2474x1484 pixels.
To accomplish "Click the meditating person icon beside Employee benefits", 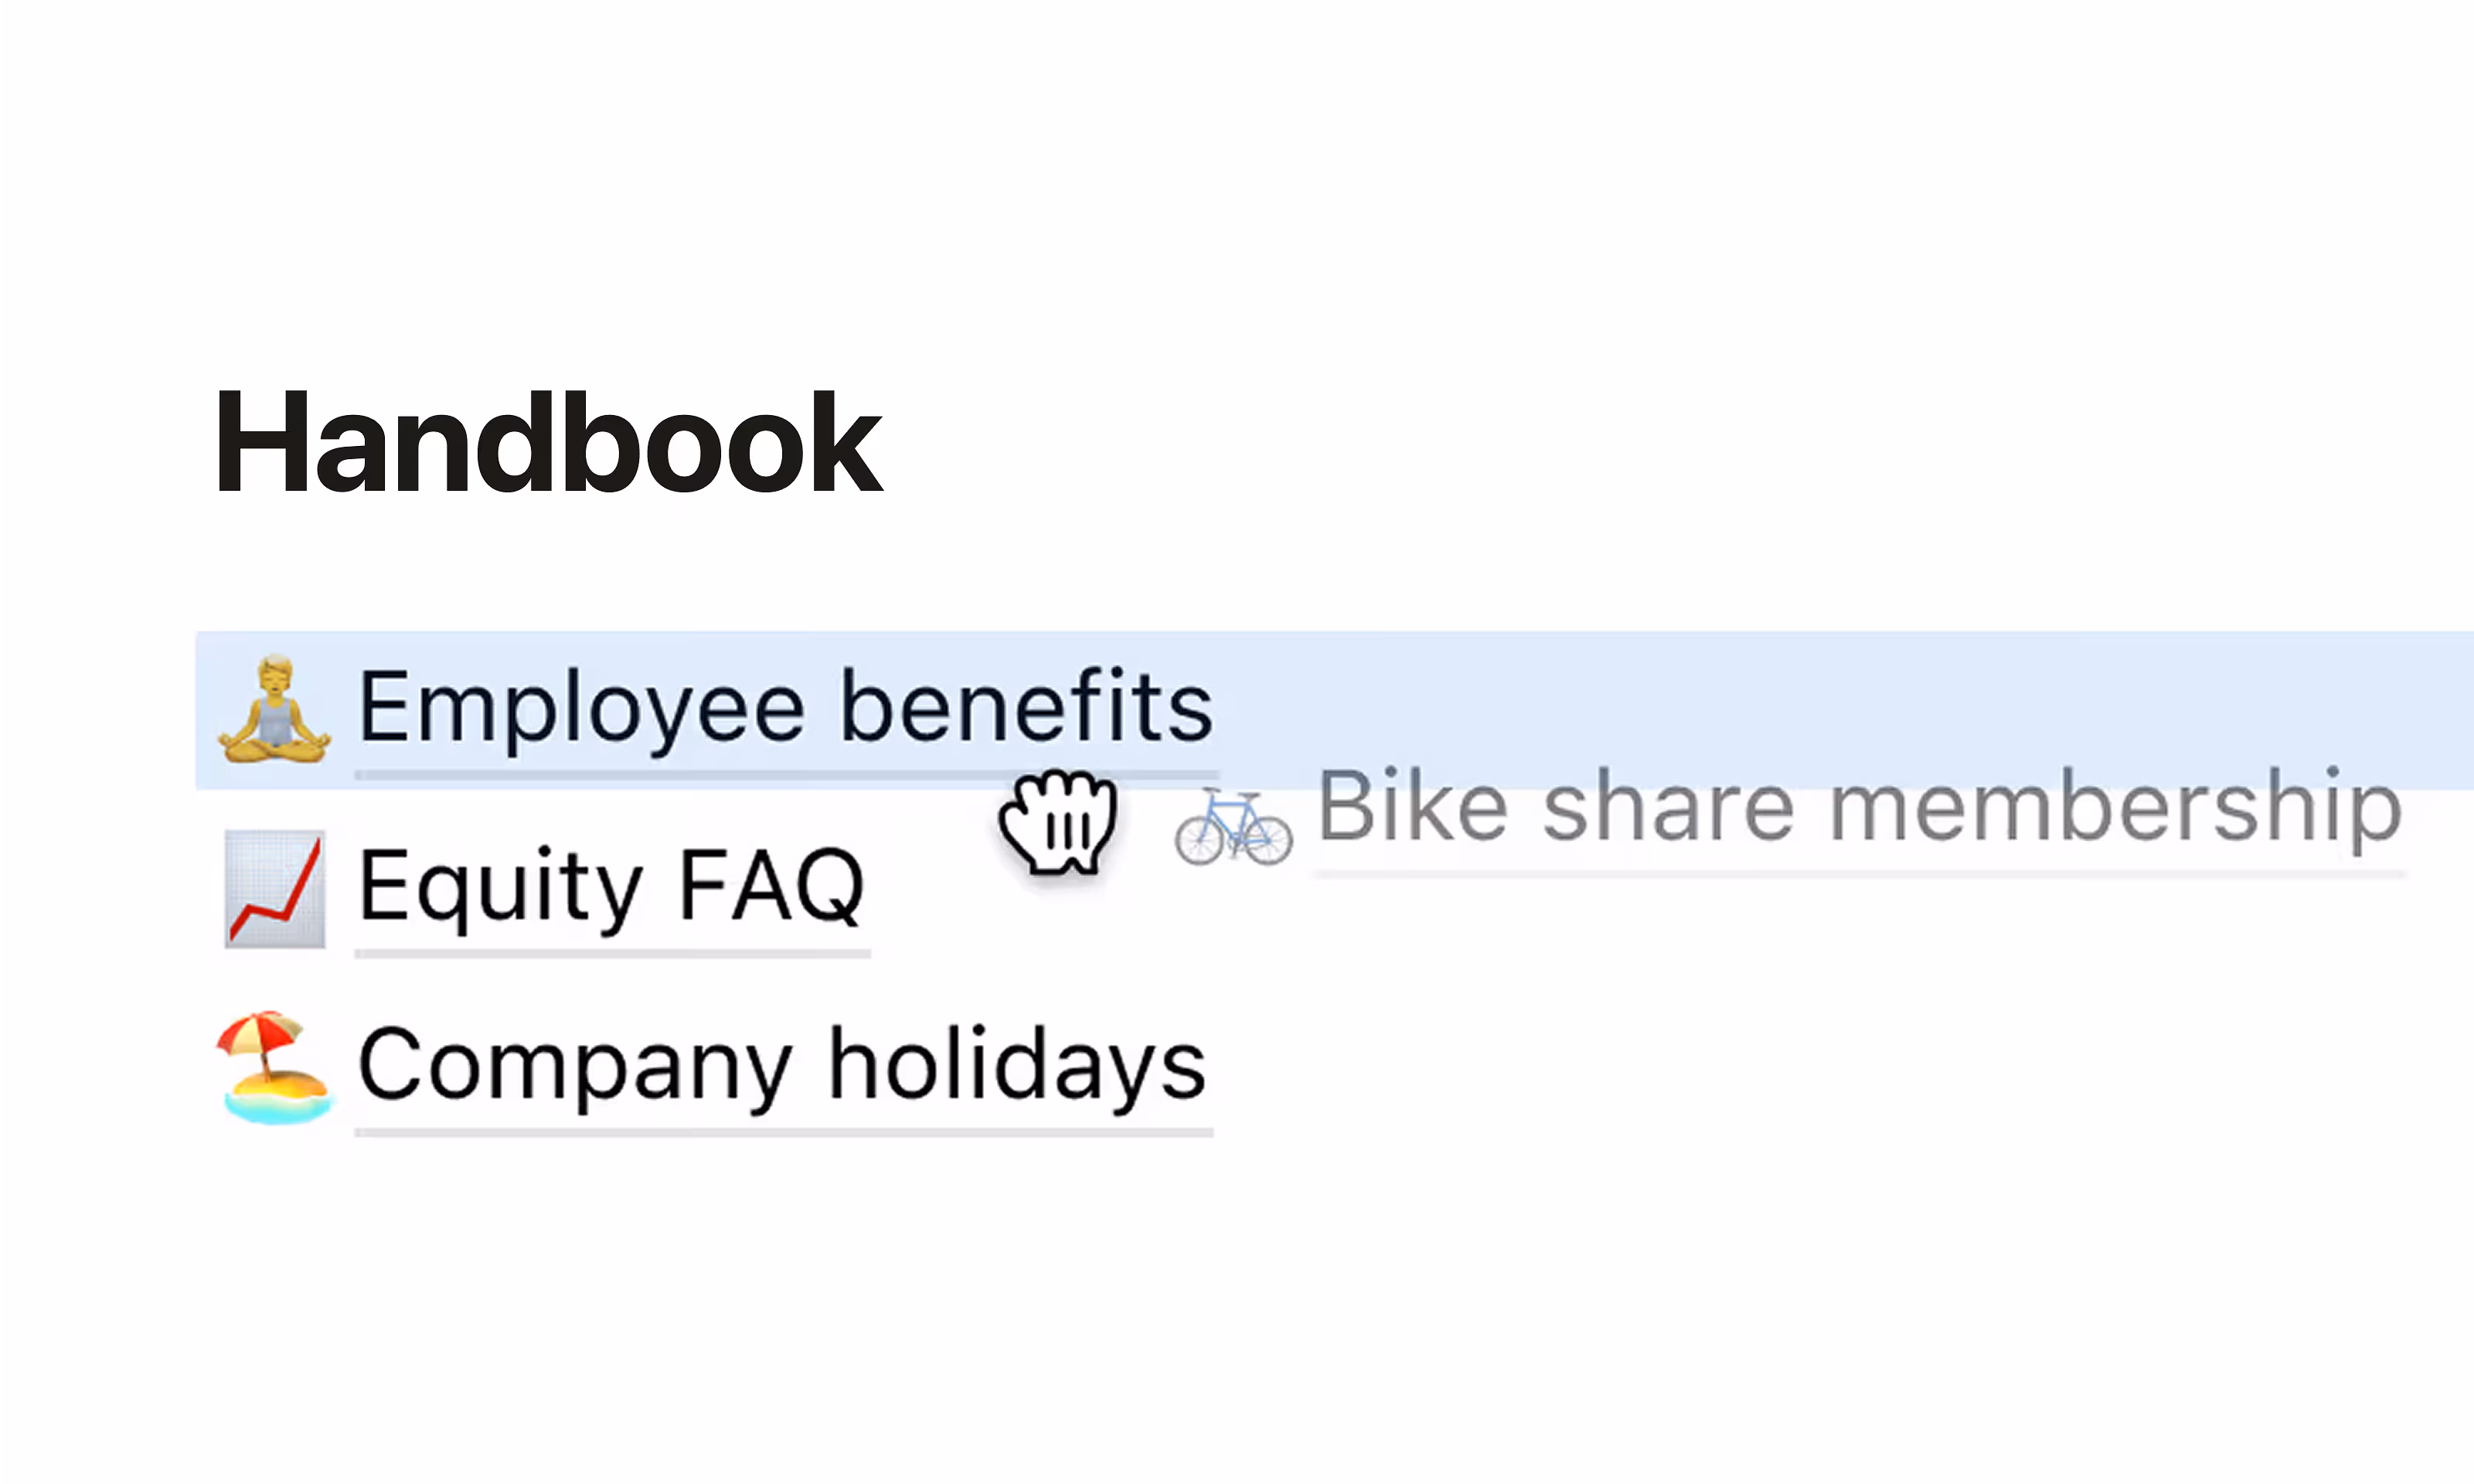I will click(274, 710).
